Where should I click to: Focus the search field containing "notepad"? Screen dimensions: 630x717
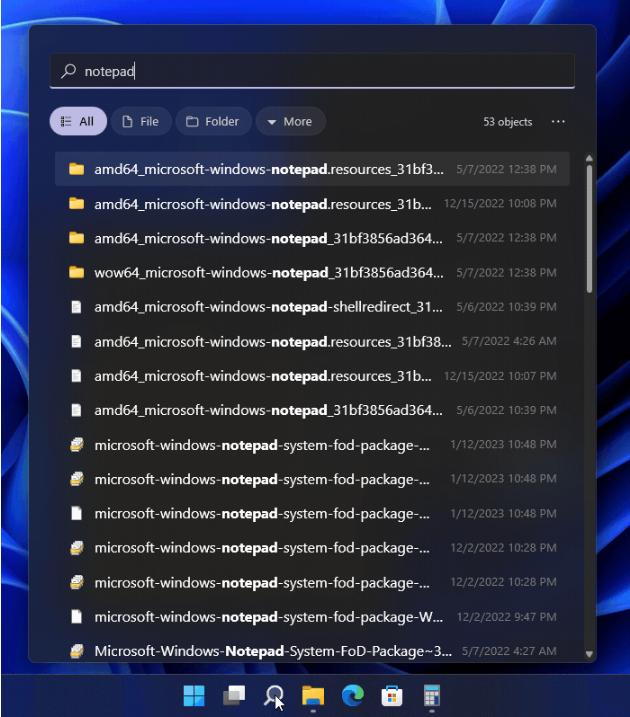click(312, 70)
